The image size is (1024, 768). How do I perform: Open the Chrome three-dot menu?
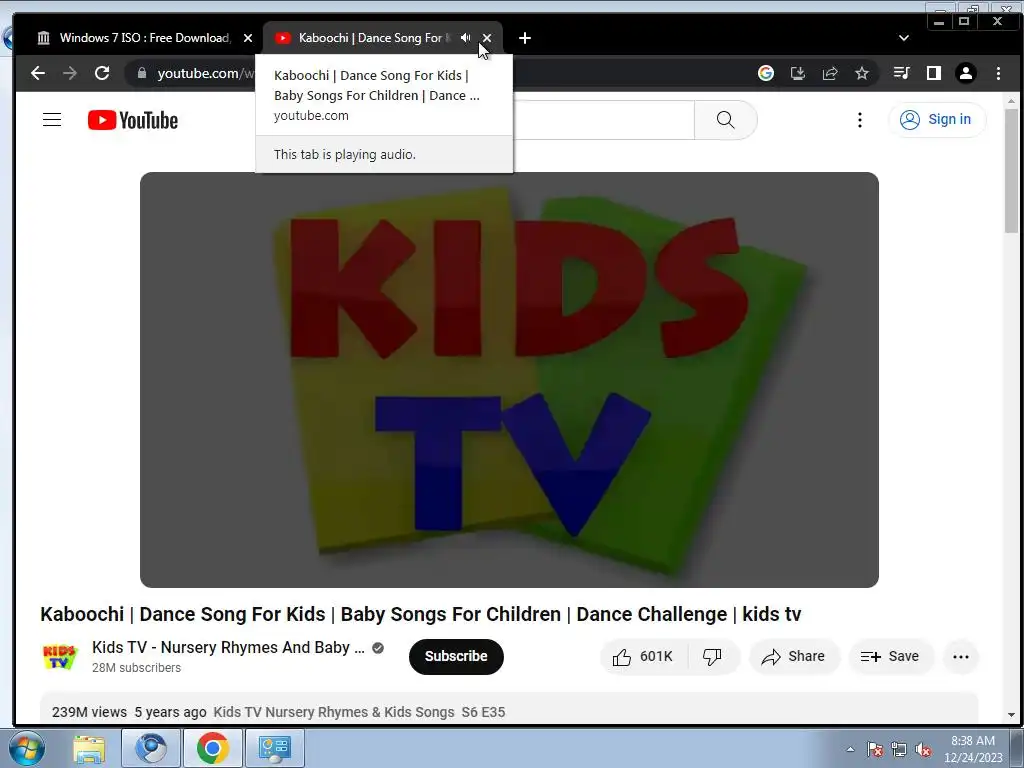coord(998,73)
